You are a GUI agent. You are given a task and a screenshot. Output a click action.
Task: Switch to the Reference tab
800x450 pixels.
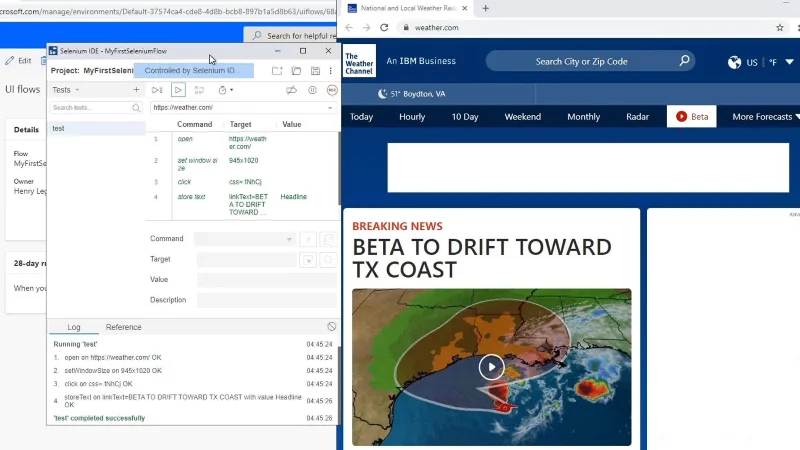tap(123, 327)
